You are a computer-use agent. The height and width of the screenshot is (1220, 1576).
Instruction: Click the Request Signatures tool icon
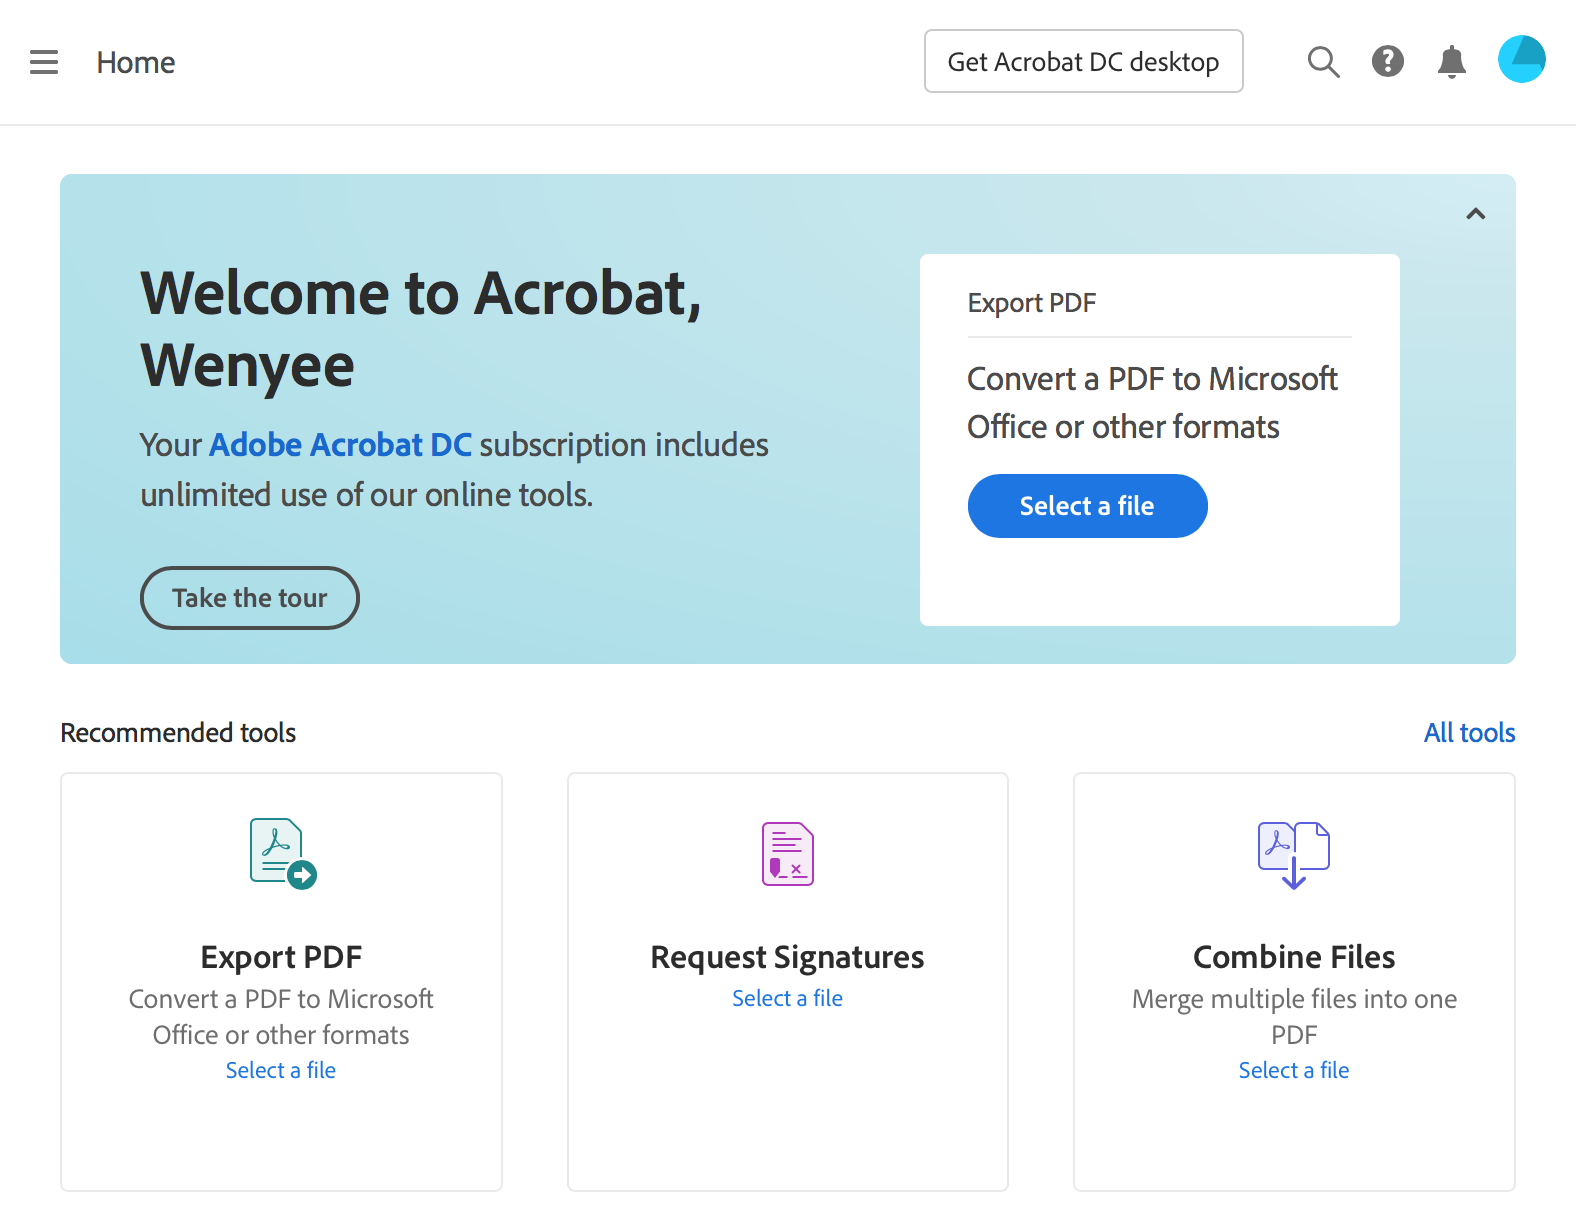(788, 854)
